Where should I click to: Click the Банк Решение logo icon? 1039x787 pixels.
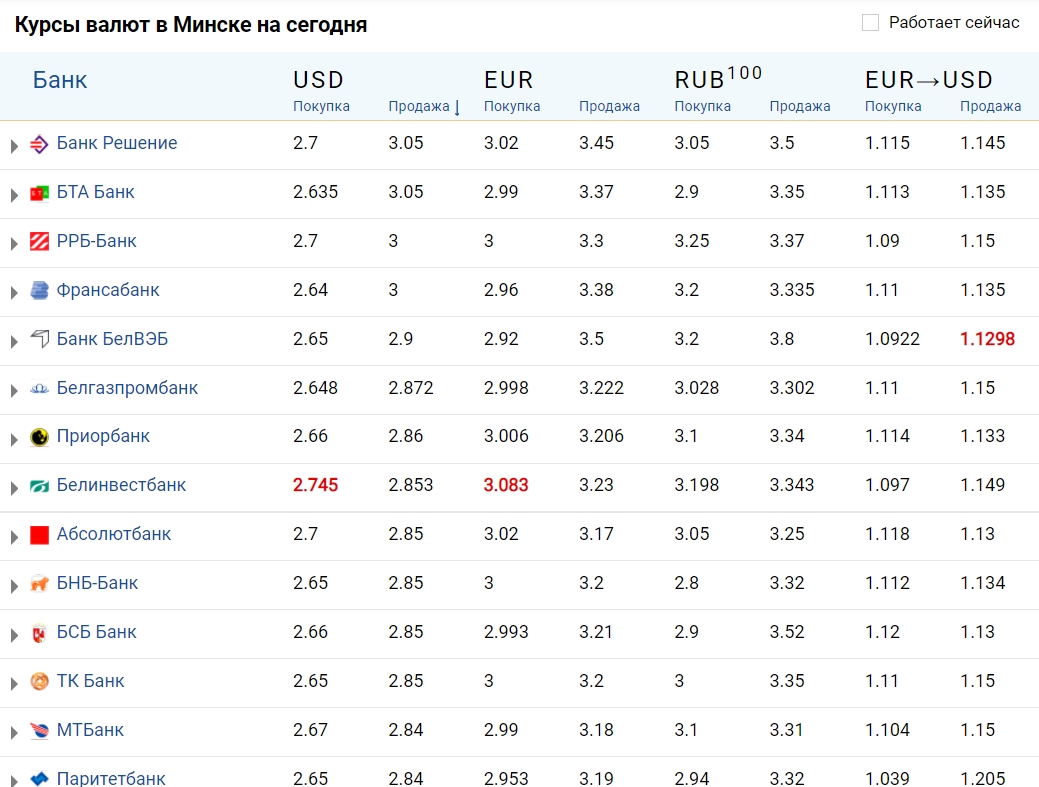pos(39,144)
